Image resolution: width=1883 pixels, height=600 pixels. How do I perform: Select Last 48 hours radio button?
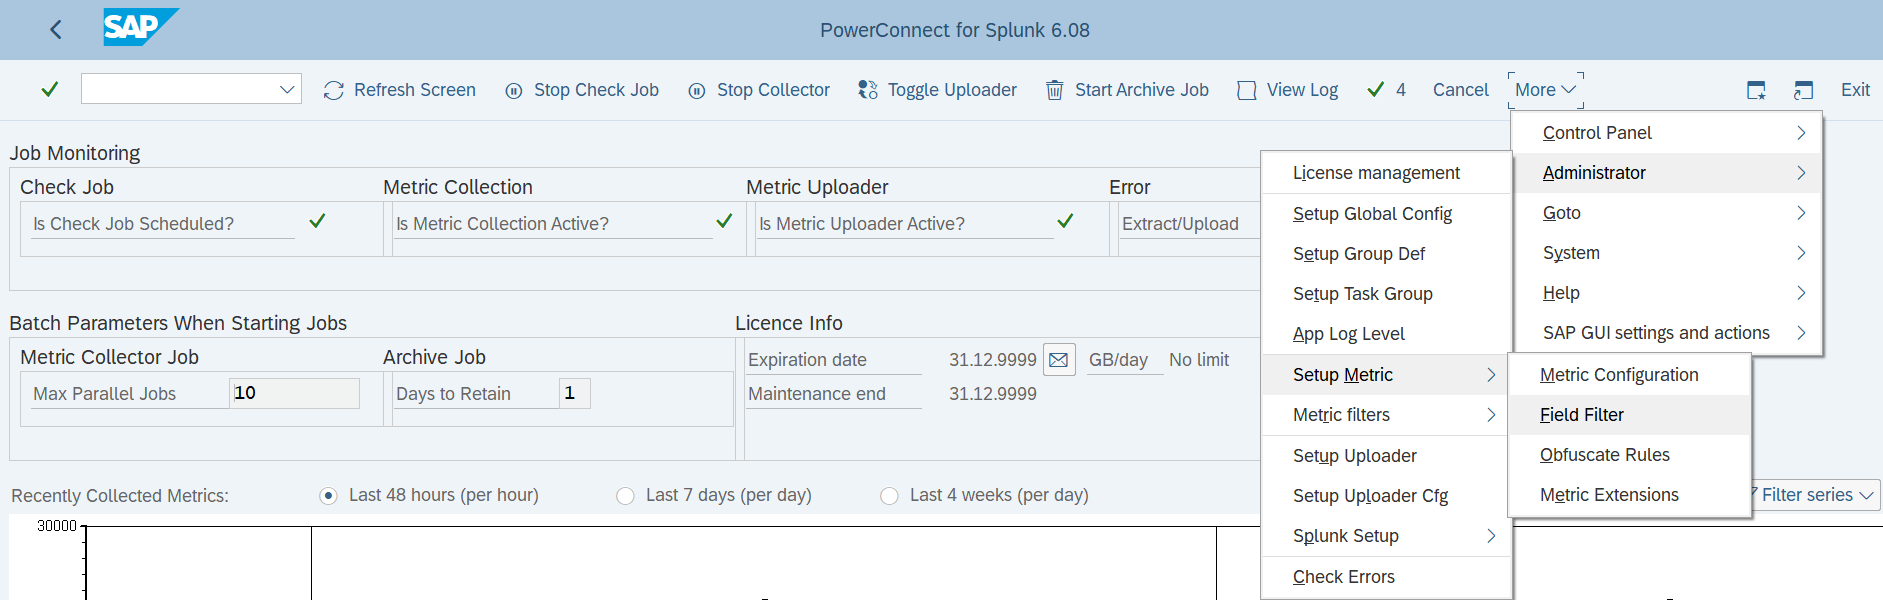point(328,496)
